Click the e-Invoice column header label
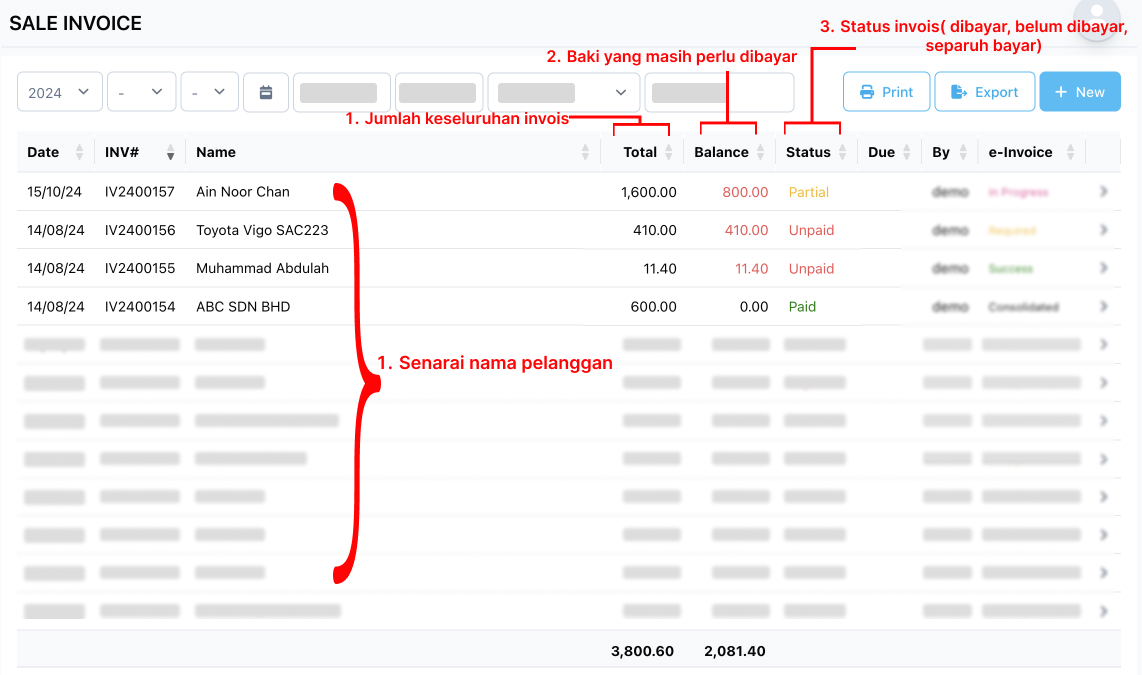Screen dimensions: 1142x675 click(1020, 152)
